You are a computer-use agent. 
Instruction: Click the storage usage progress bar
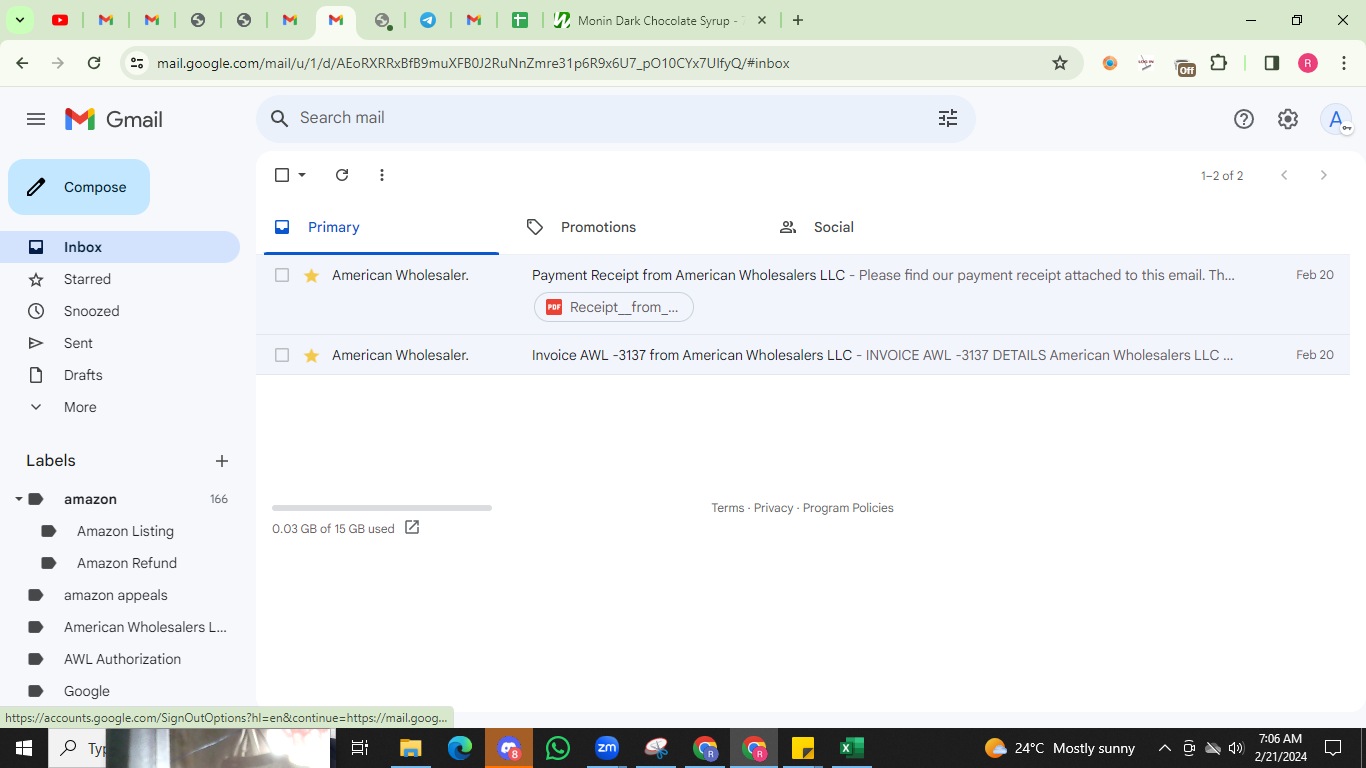[382, 508]
